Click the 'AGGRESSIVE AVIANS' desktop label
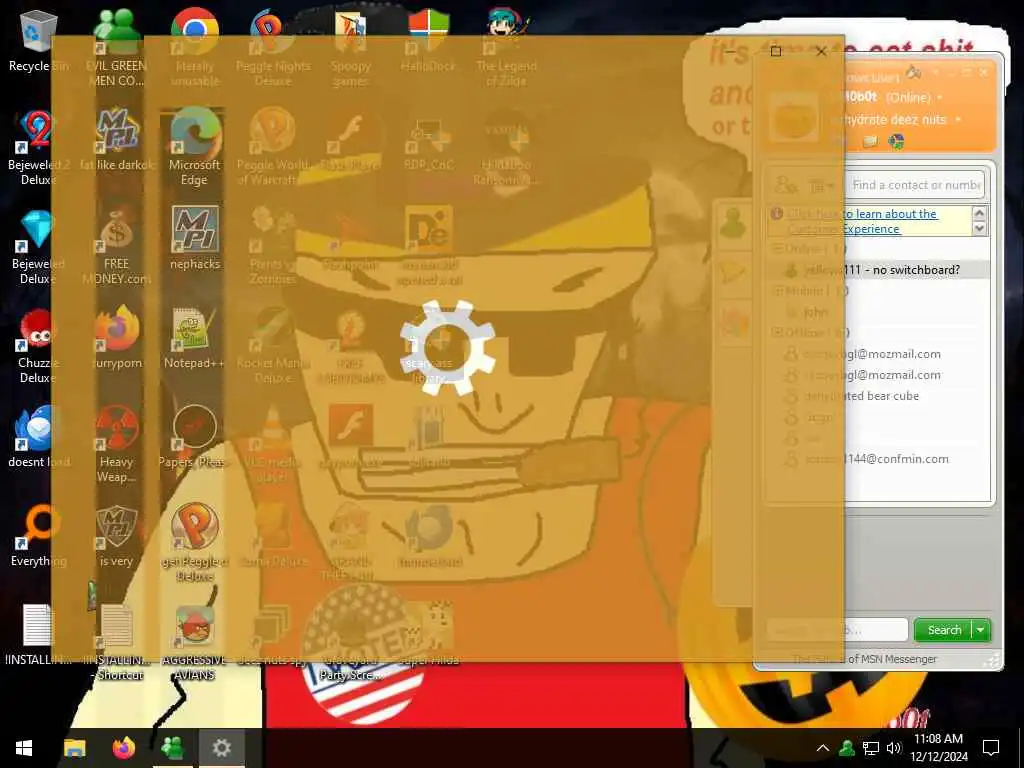This screenshot has width=1024, height=768. (194, 667)
